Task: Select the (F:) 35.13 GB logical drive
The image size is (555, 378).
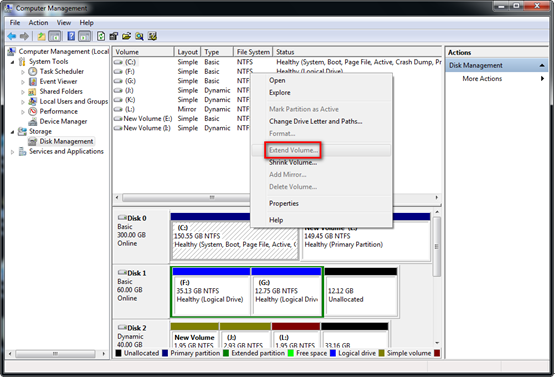Action: point(211,296)
